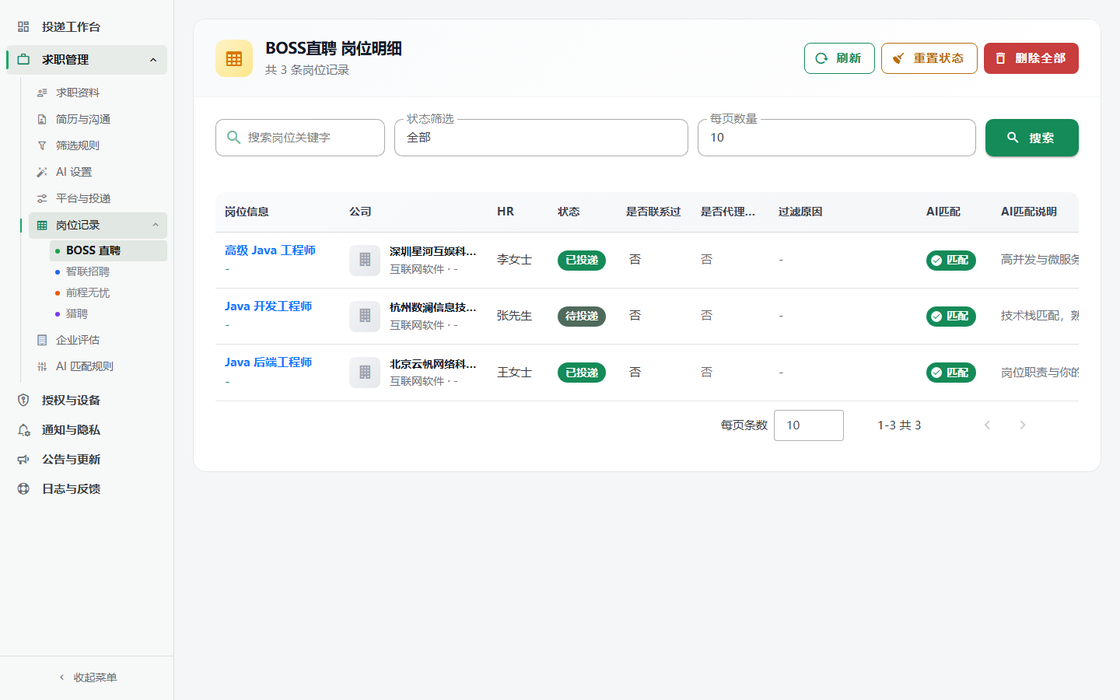Click the 状态 column header
This screenshot has width=1120, height=700.
click(569, 212)
